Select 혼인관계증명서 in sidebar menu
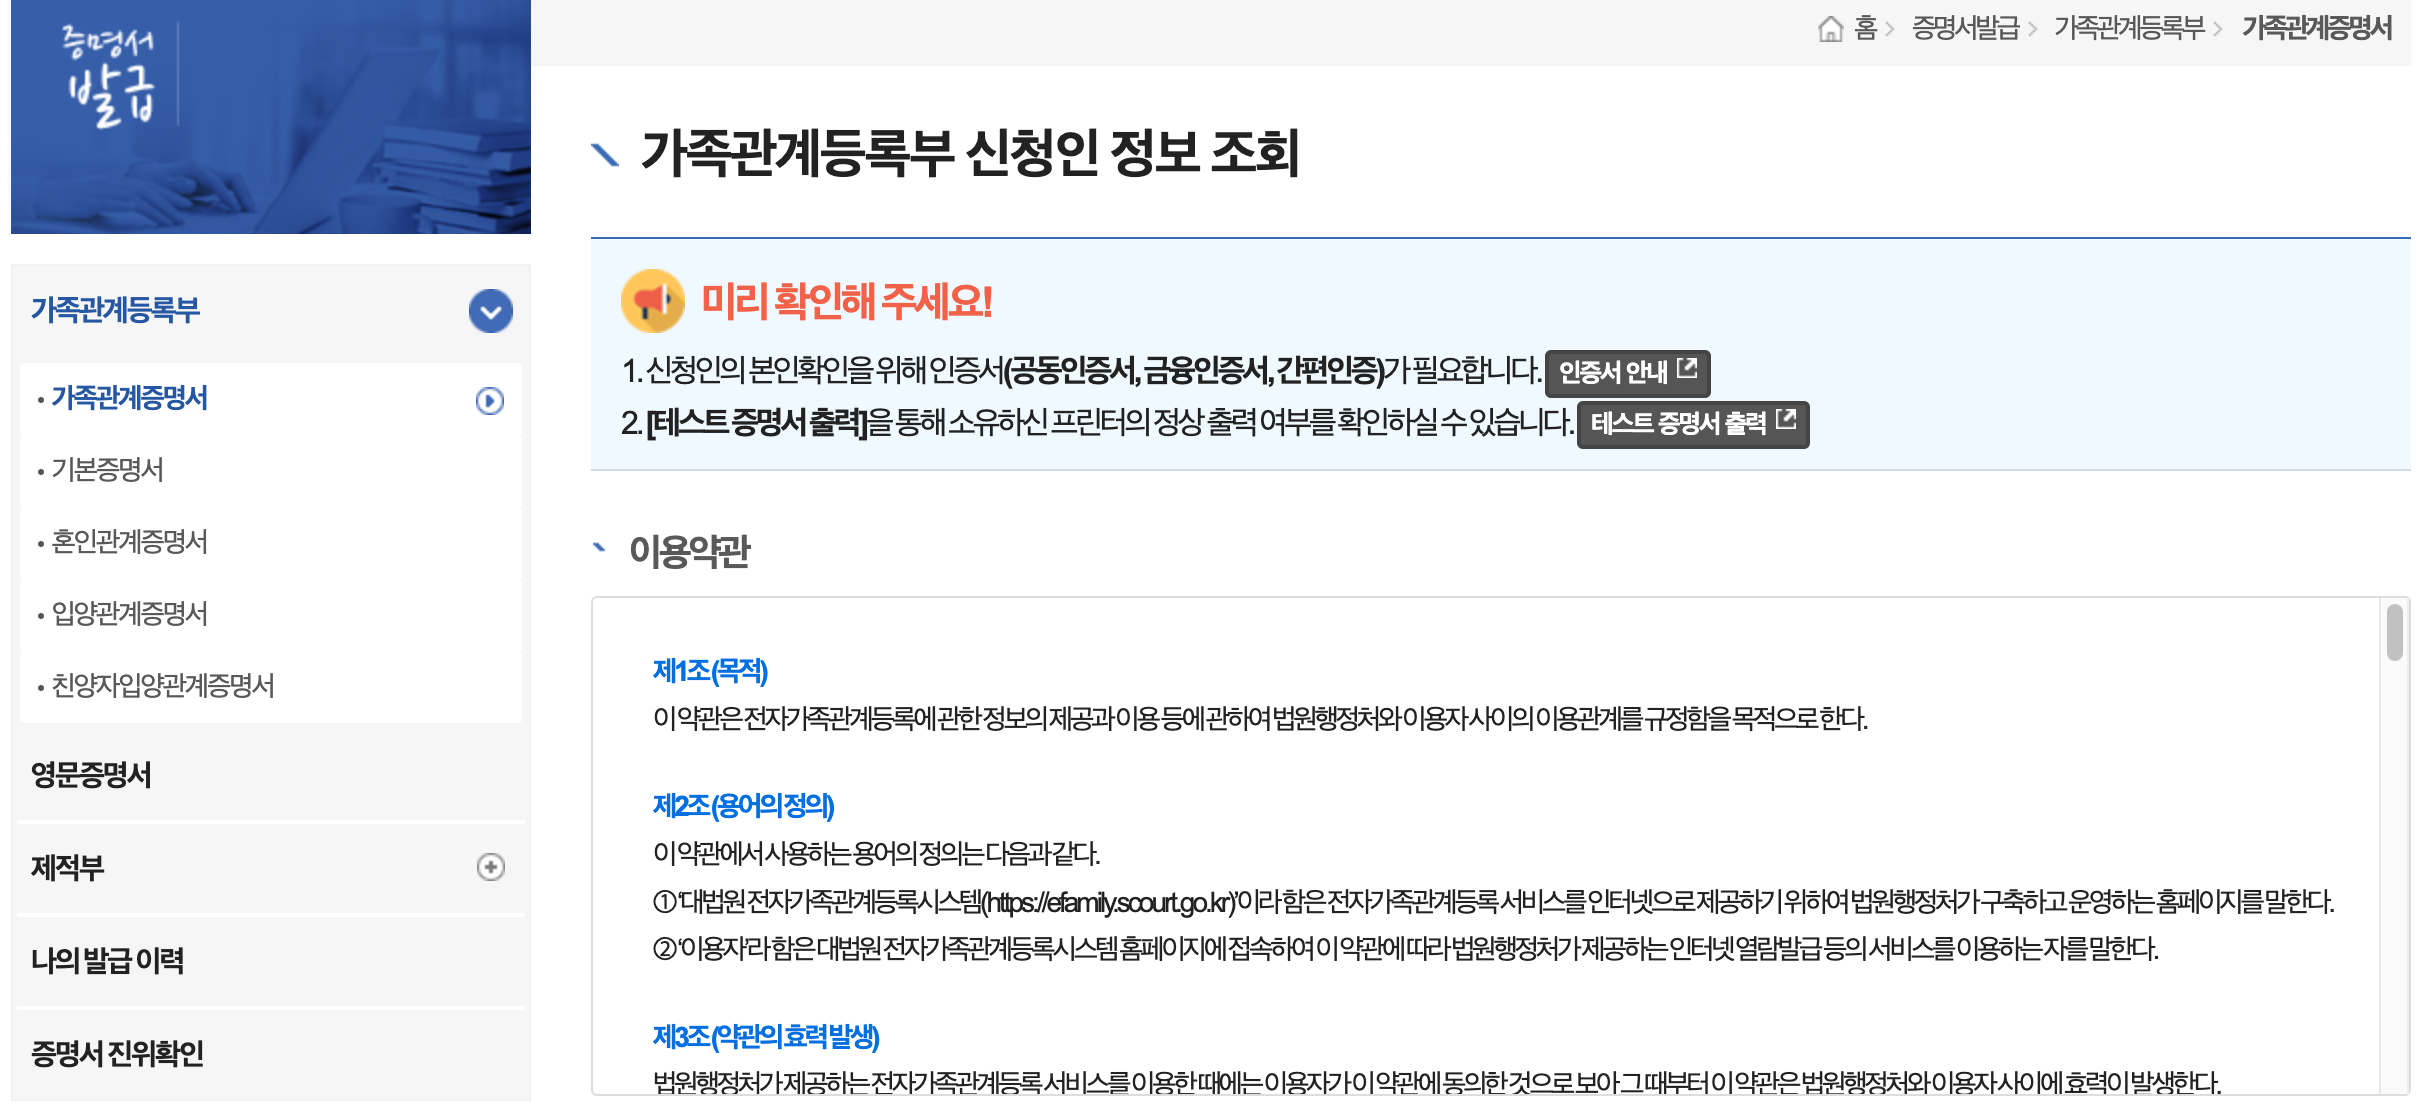The width and height of the screenshot is (2420, 1110). coord(130,542)
